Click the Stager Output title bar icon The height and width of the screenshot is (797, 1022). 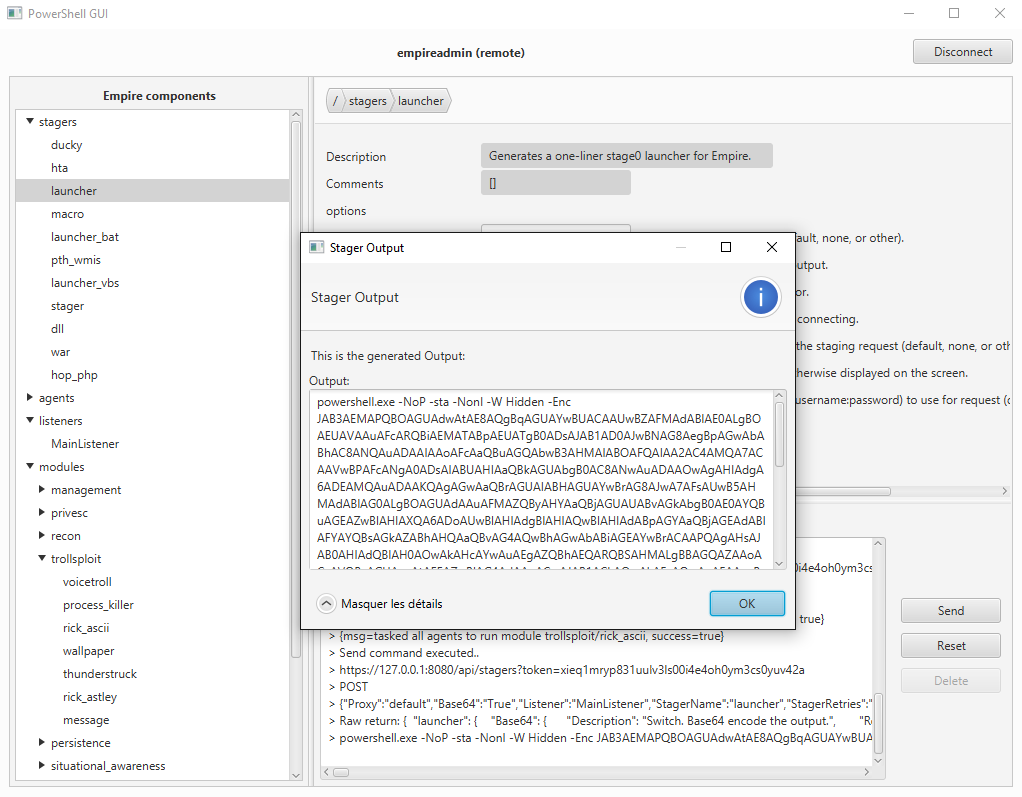317,247
